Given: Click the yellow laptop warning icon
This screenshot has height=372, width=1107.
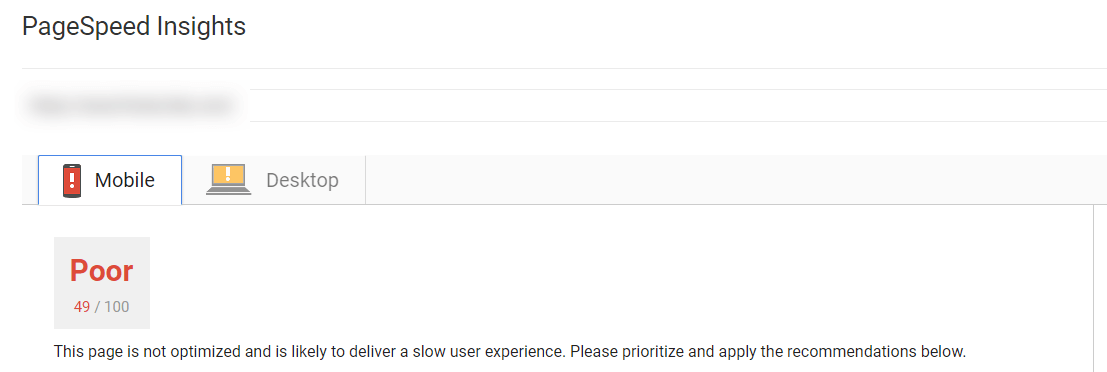Looking at the screenshot, I should point(228,179).
